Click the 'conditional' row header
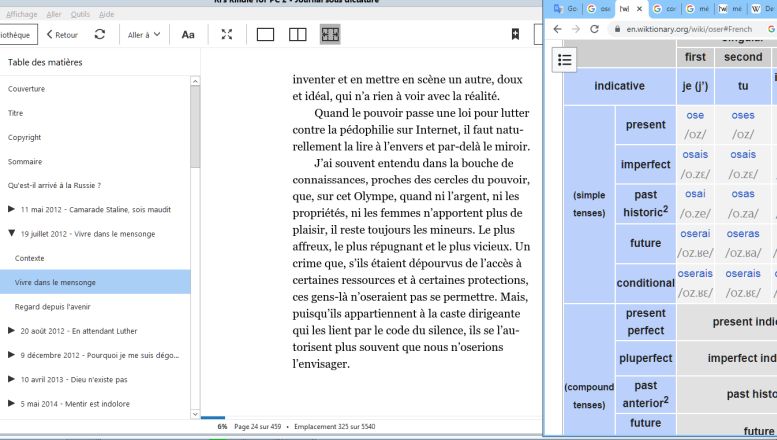The width and height of the screenshot is (777, 440). click(645, 283)
